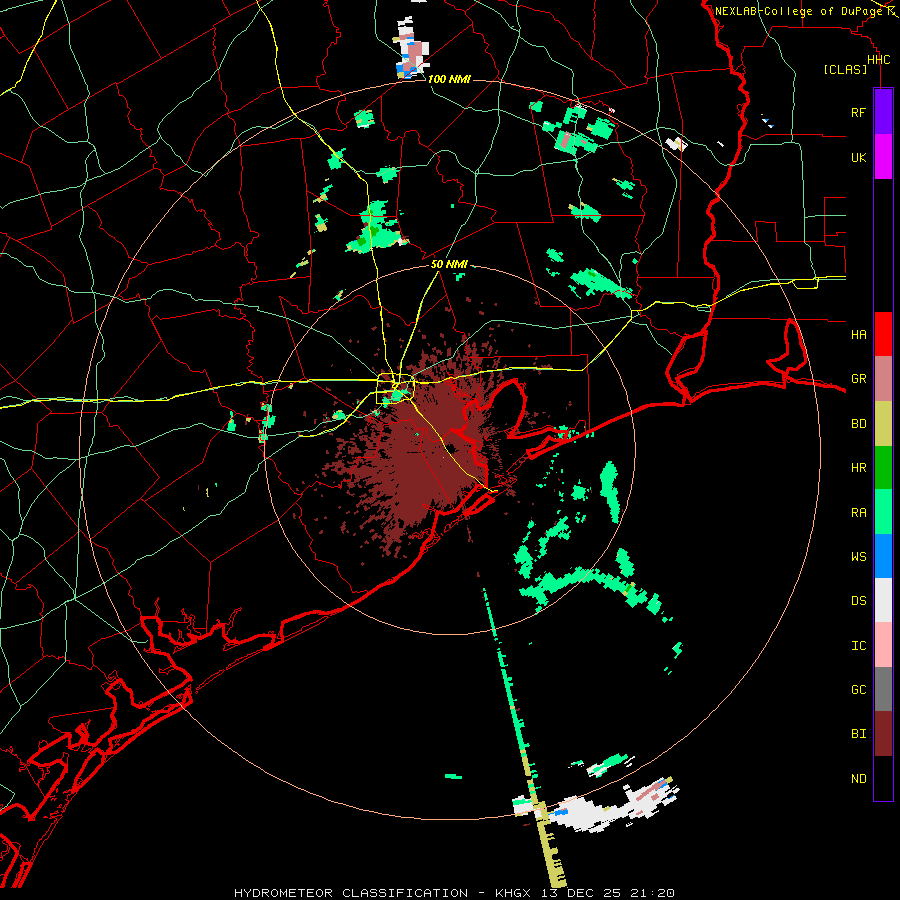Click the BI legend label

pos(858,734)
